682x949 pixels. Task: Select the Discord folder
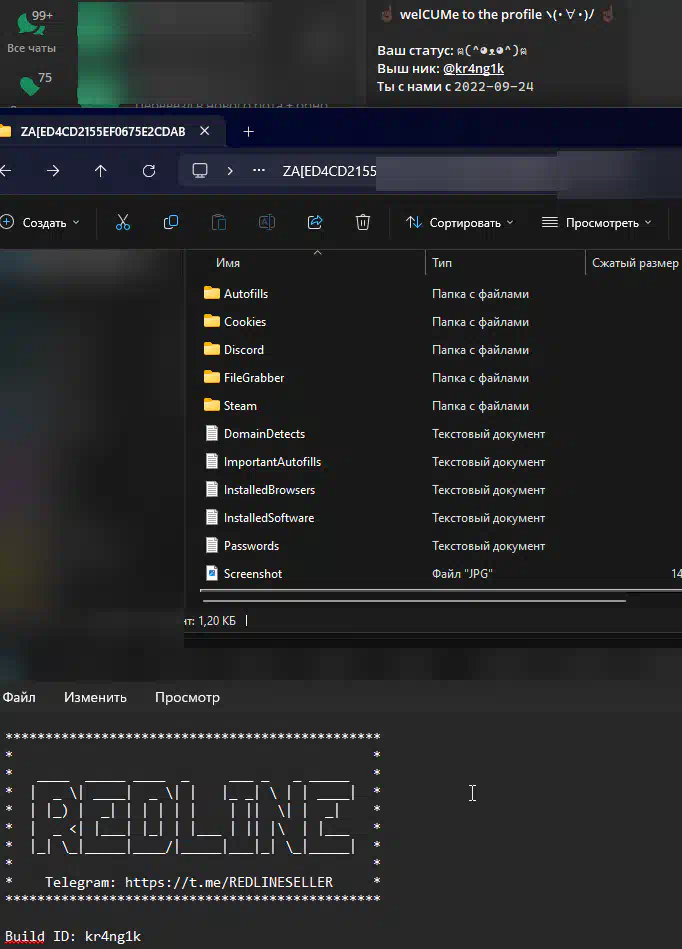243,349
